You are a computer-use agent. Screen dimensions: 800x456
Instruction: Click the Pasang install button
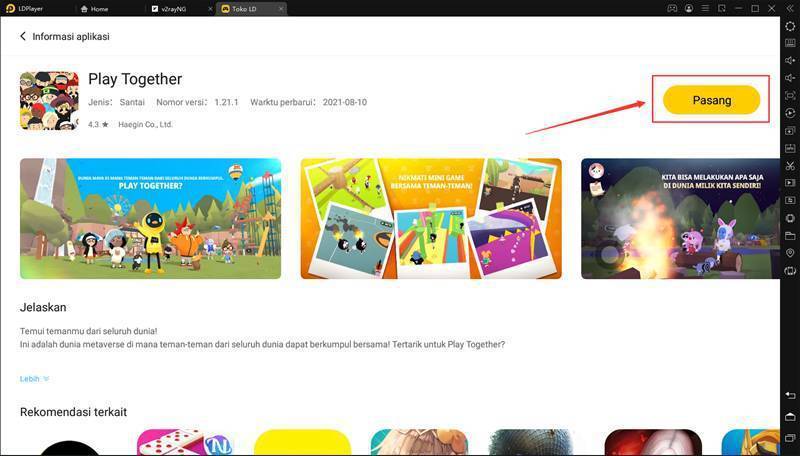coord(711,100)
